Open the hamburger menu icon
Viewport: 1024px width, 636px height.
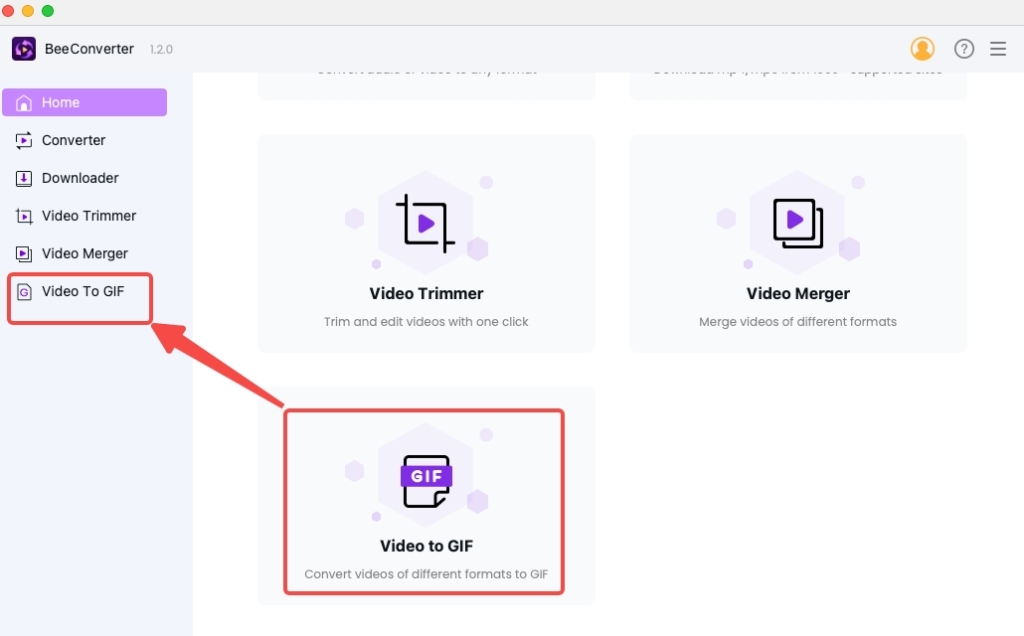tap(998, 48)
